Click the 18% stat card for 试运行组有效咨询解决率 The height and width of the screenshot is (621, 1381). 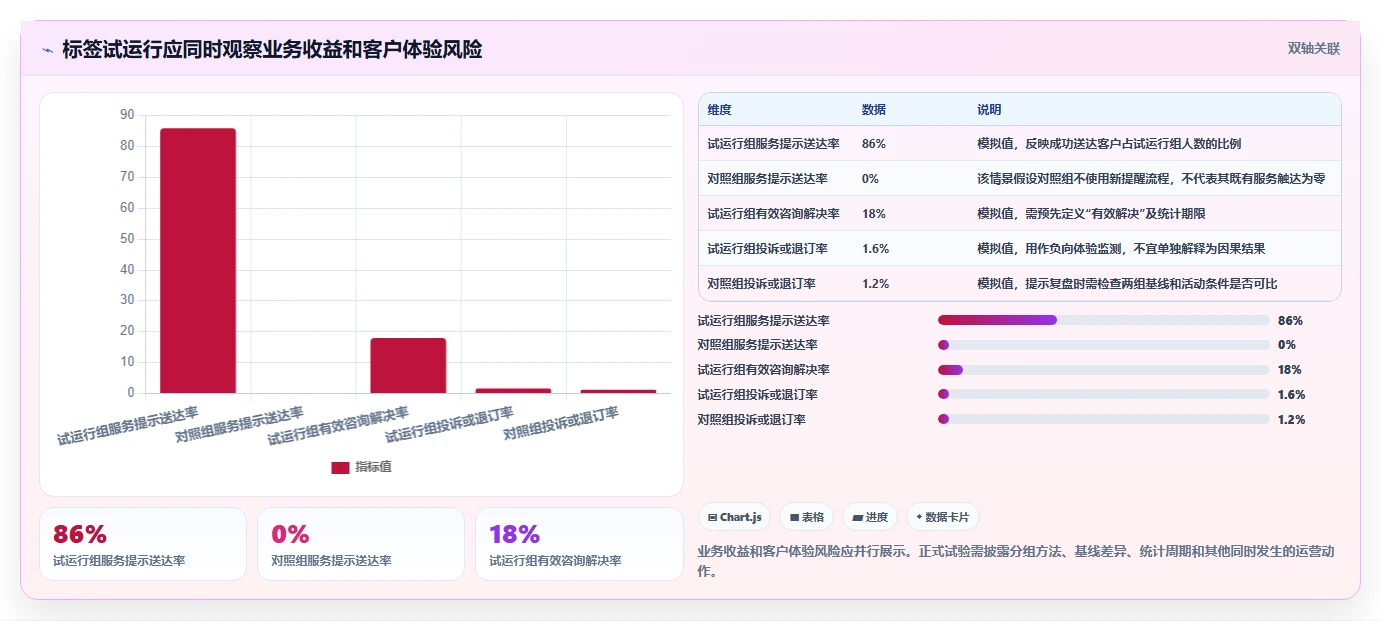(x=579, y=544)
